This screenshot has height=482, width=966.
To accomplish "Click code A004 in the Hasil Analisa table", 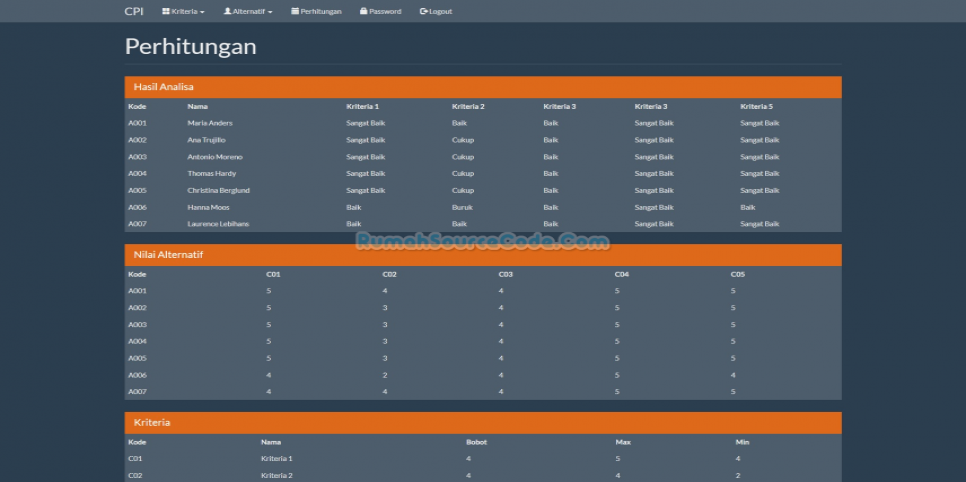I will [x=137, y=174].
